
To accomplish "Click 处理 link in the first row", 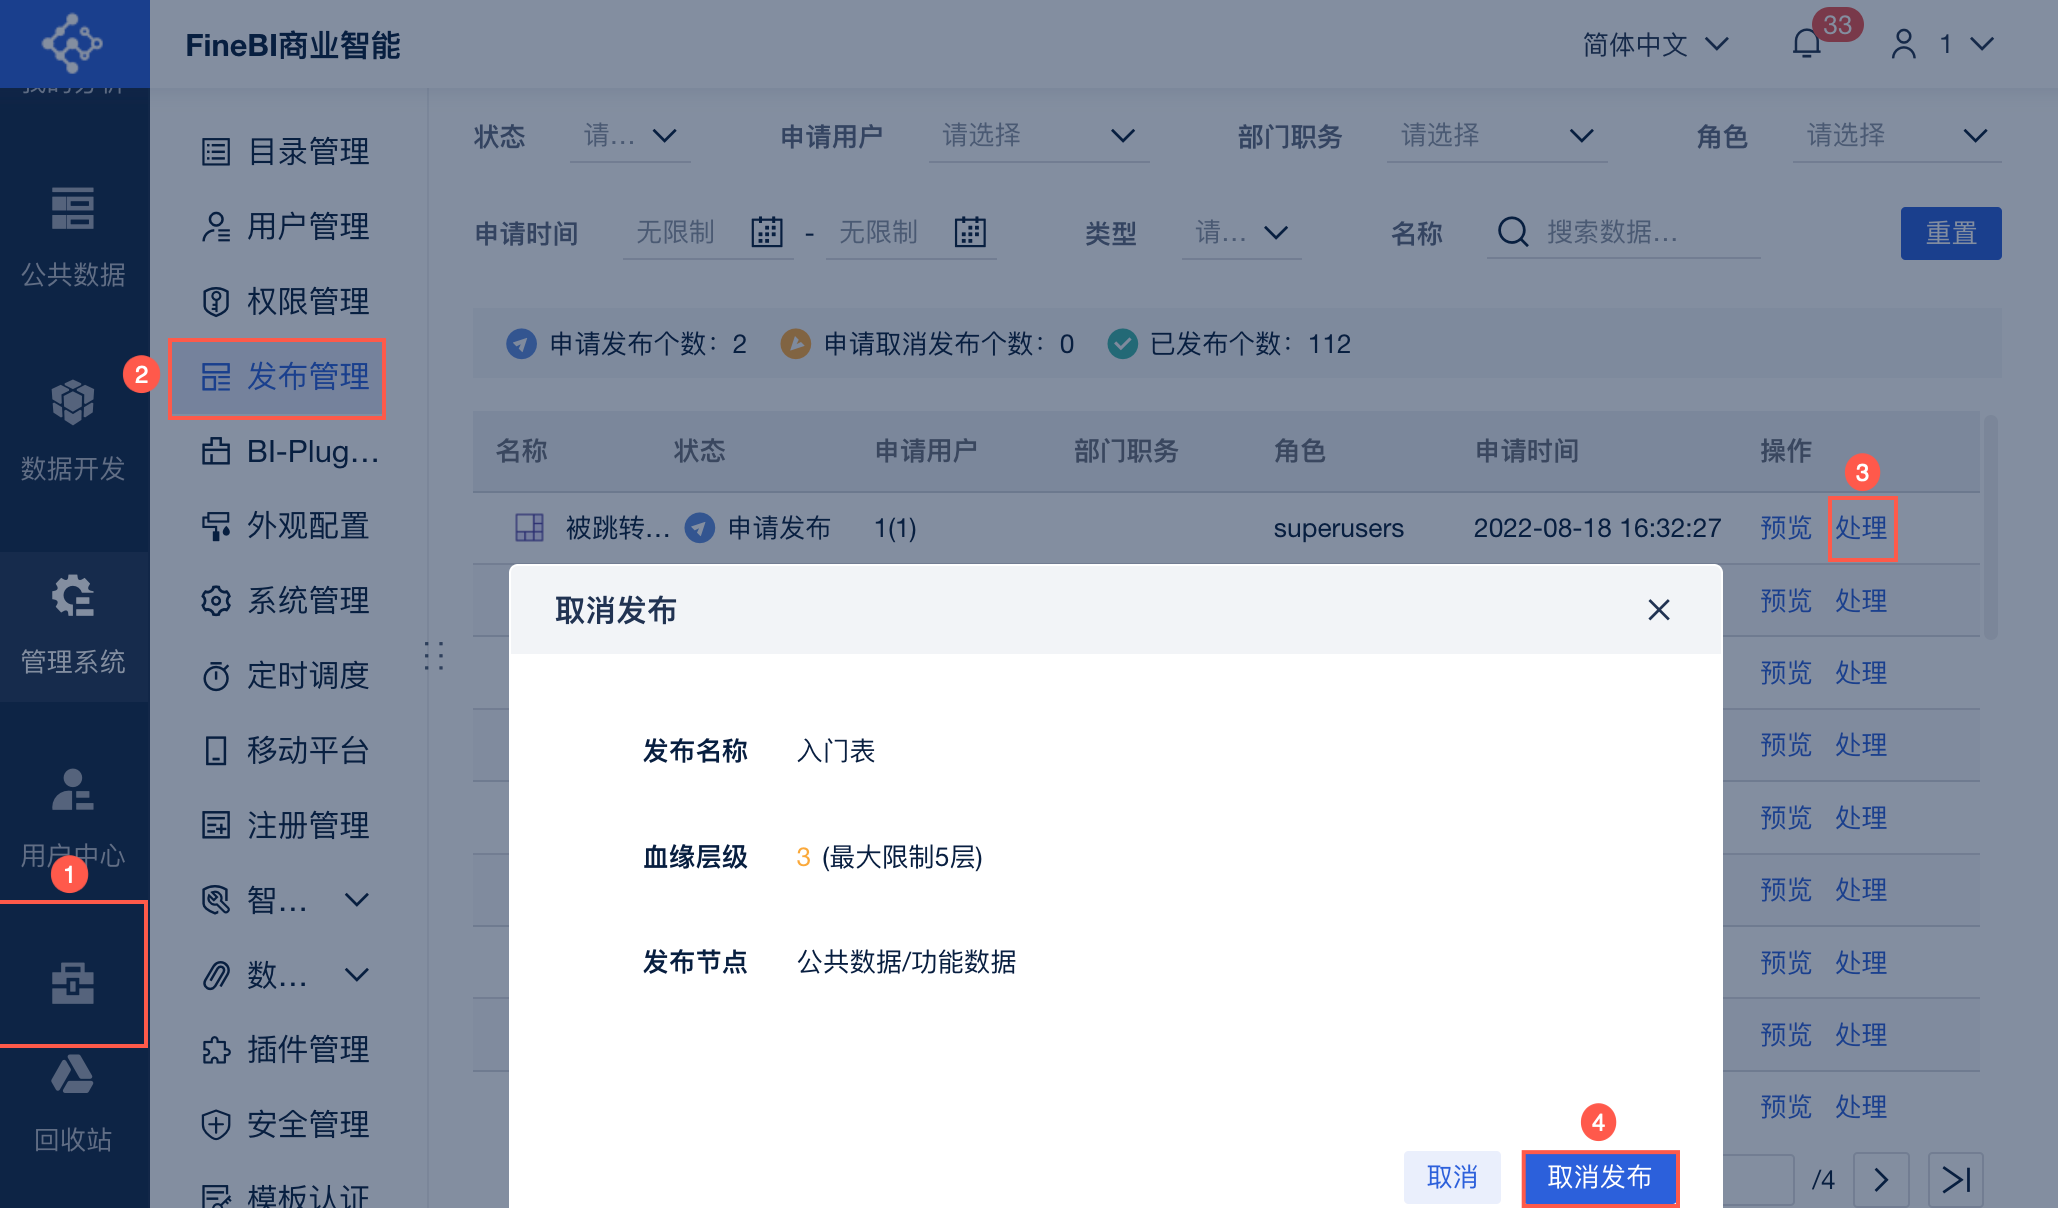I will pos(1861,528).
